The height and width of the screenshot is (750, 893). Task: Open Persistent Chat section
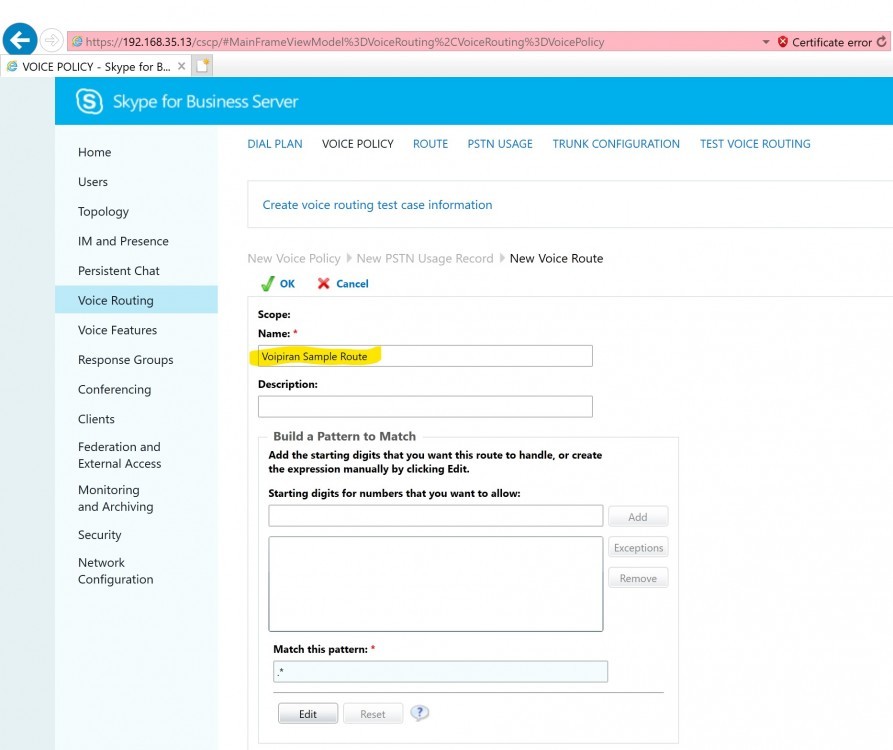(x=118, y=271)
